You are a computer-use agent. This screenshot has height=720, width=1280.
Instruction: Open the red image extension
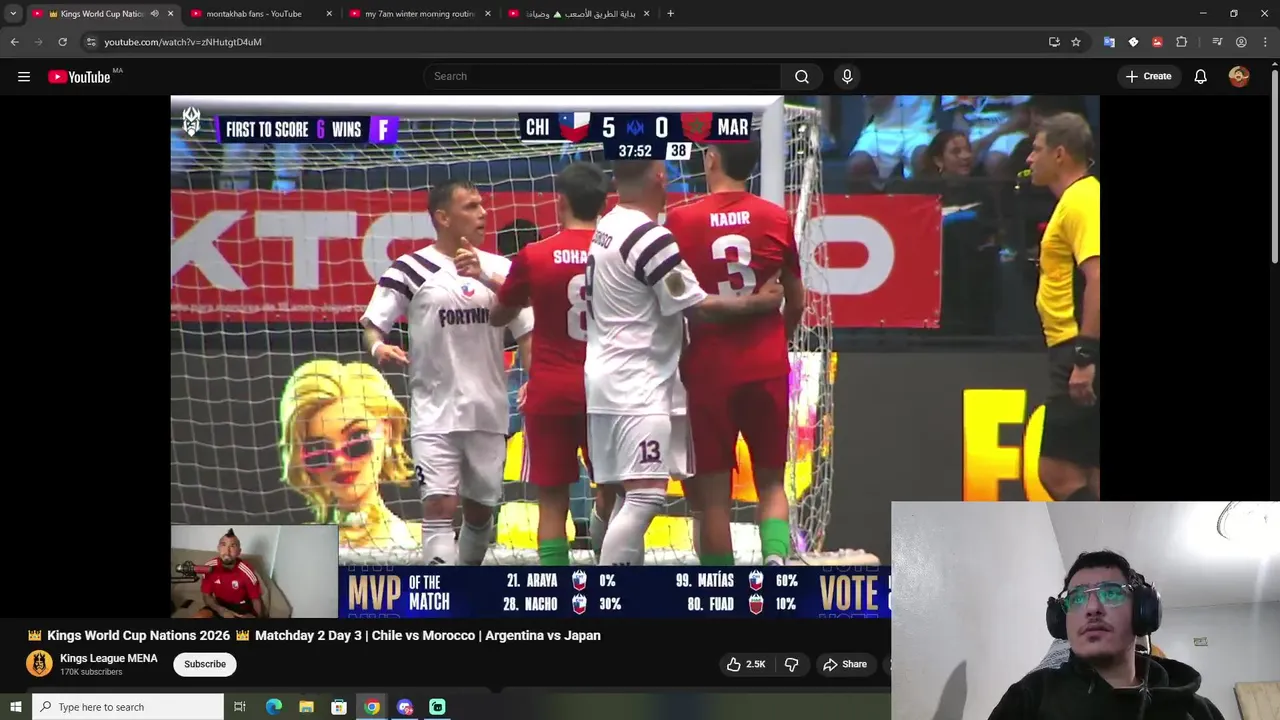coord(1157,42)
